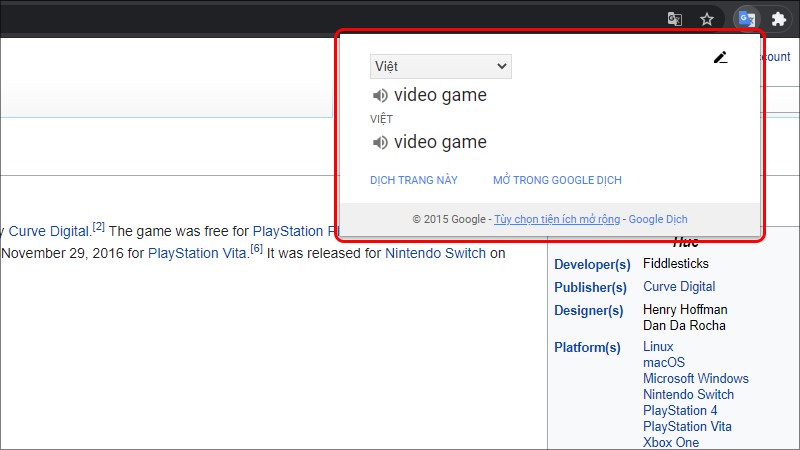
Task: Click the '© 2015 Google' footer text
Action: pos(449,219)
